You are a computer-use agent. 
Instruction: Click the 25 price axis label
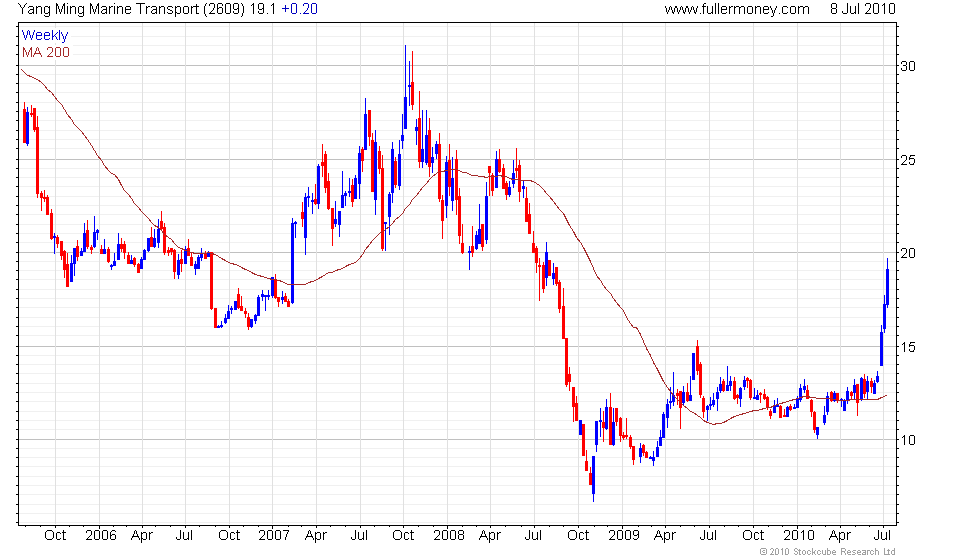(908, 160)
